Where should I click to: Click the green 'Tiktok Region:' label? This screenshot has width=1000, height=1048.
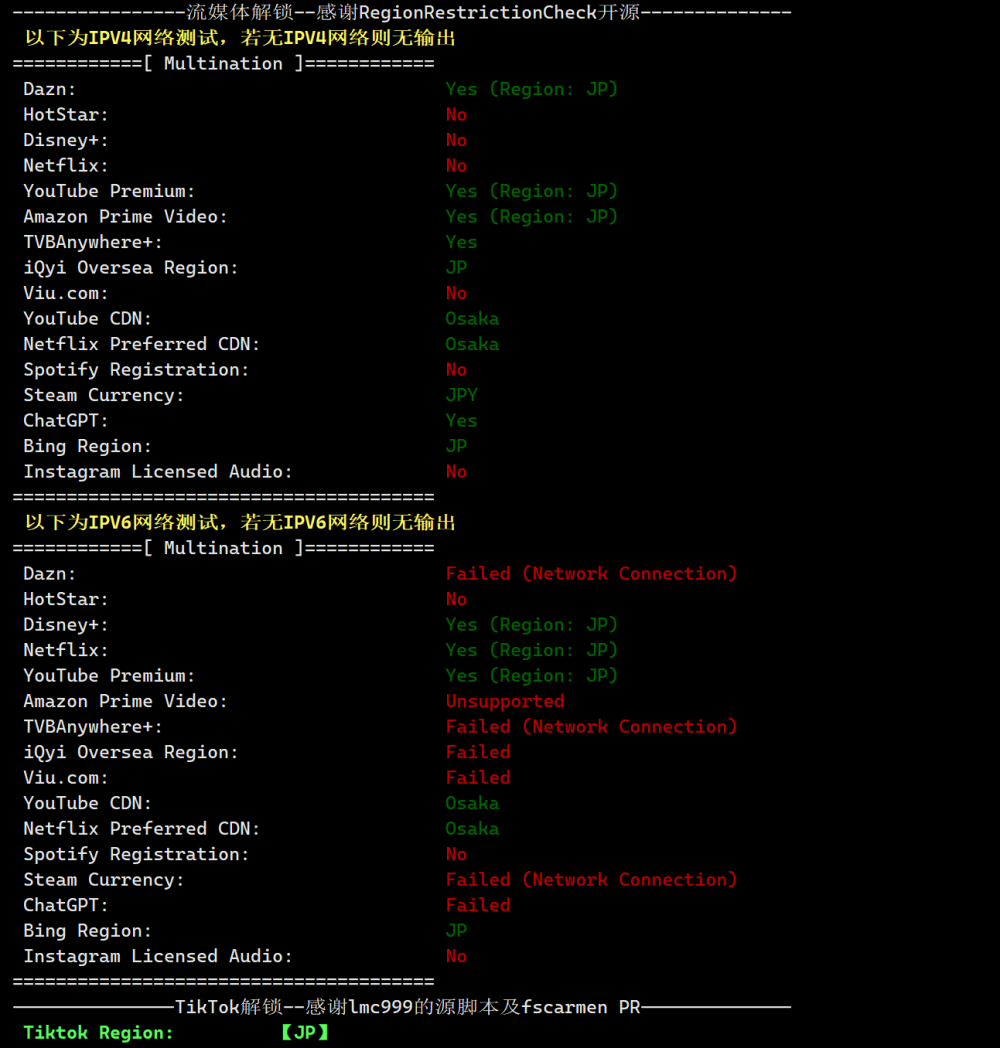click(98, 1033)
